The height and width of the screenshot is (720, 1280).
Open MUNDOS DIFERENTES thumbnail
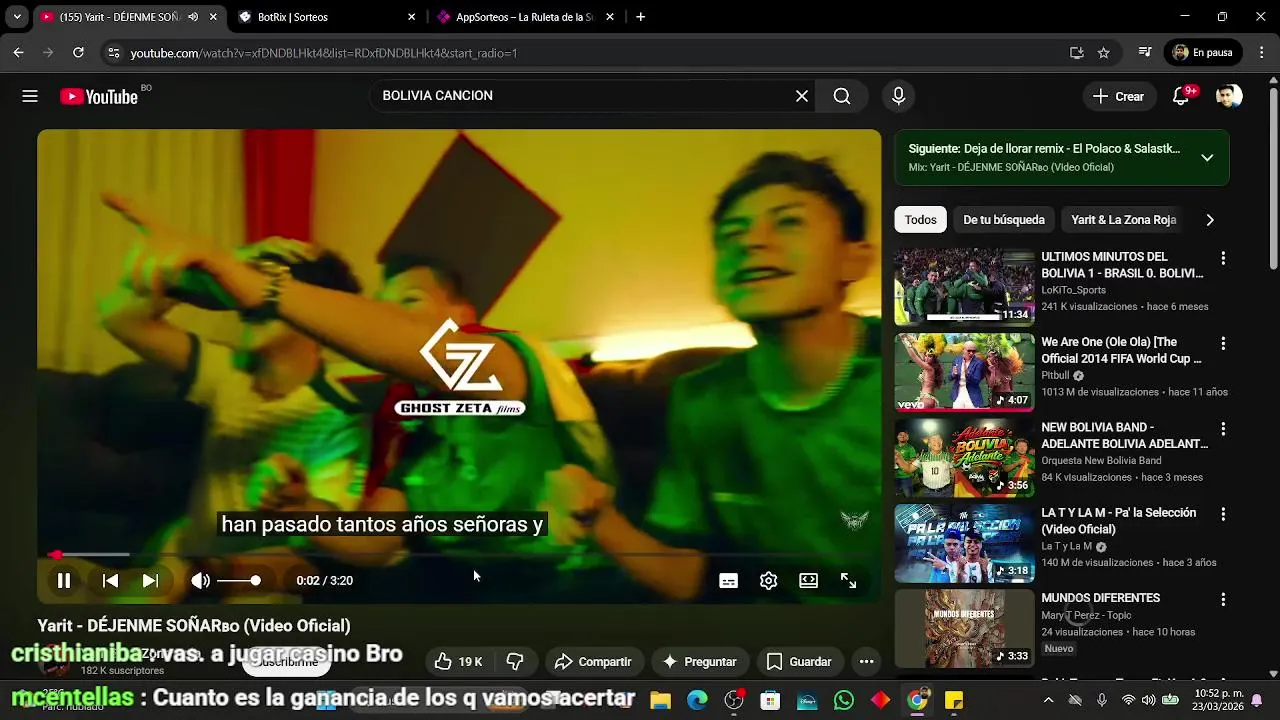[x=964, y=628]
